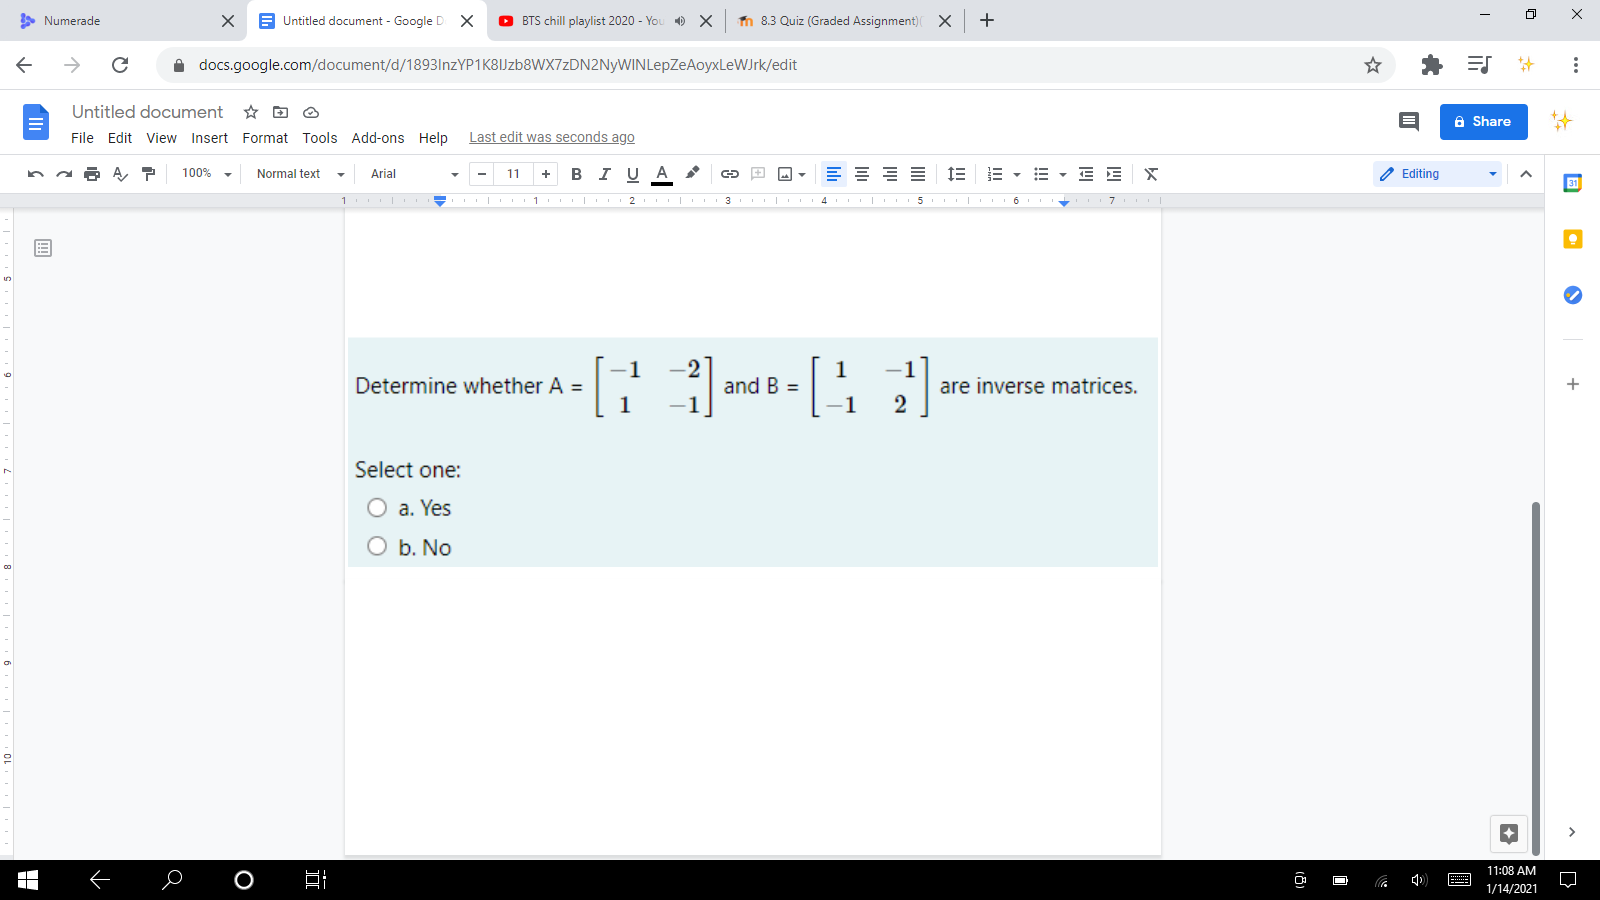Screen dimensions: 1600x900
Task: Select the 'b. No' radio button
Action: (377, 546)
